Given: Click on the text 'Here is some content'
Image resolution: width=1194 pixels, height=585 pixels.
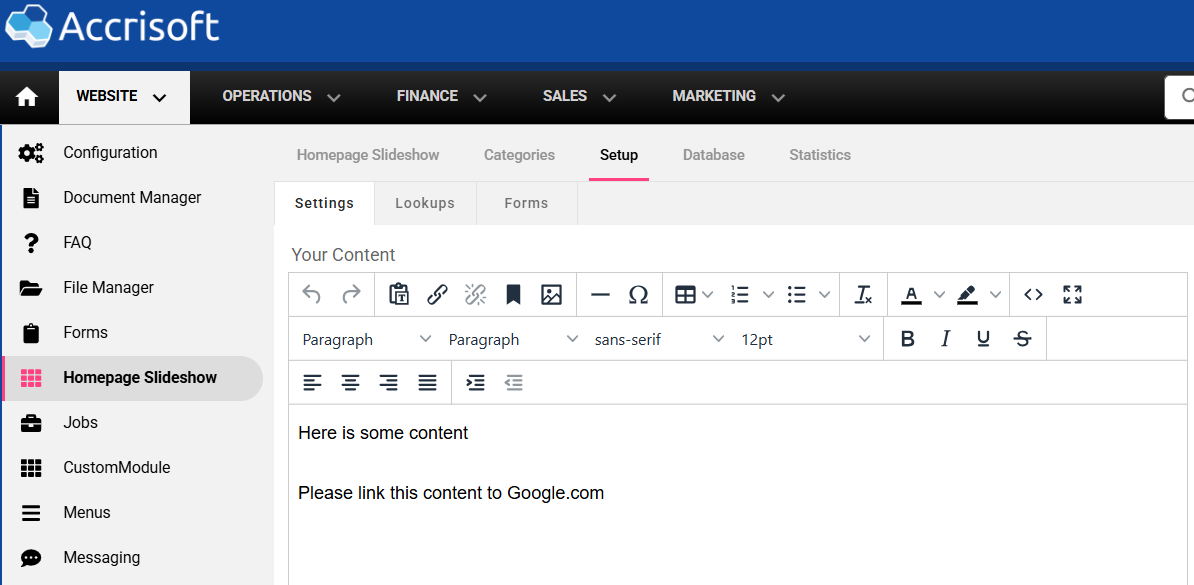Looking at the screenshot, I should [x=383, y=433].
